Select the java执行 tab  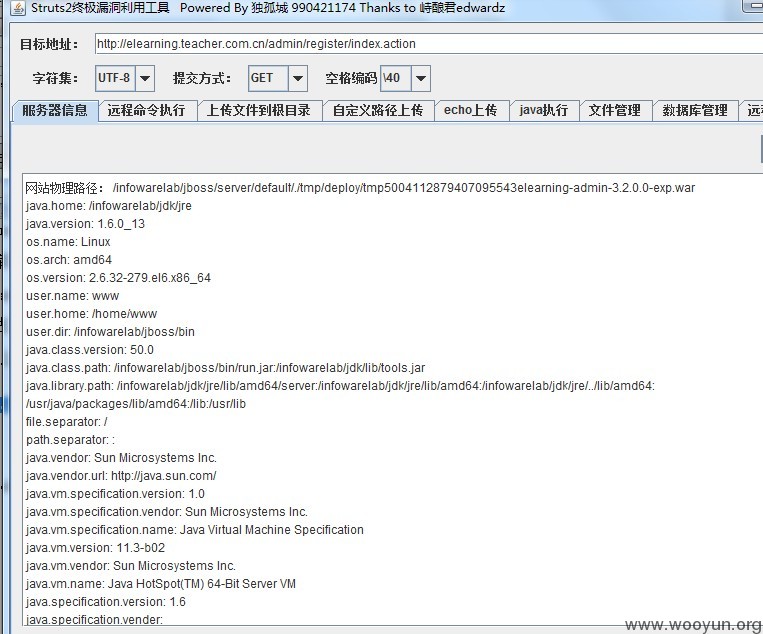544,110
